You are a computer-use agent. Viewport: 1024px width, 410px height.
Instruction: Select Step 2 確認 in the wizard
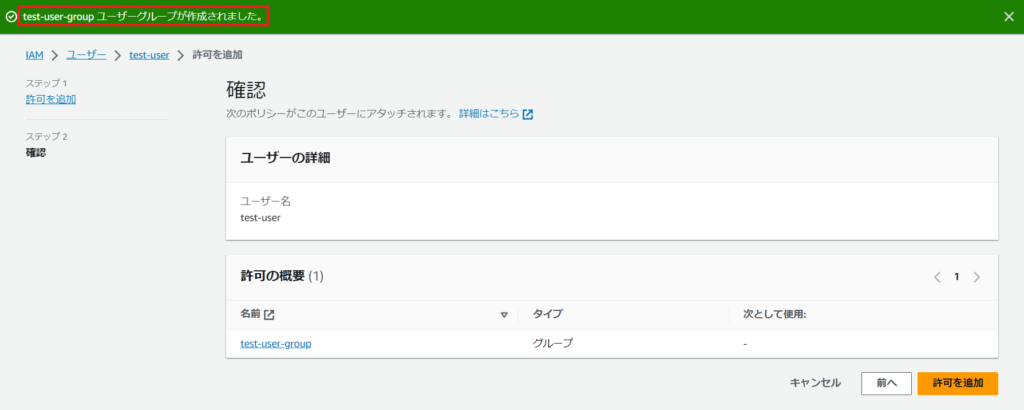pyautogui.click(x=36, y=153)
